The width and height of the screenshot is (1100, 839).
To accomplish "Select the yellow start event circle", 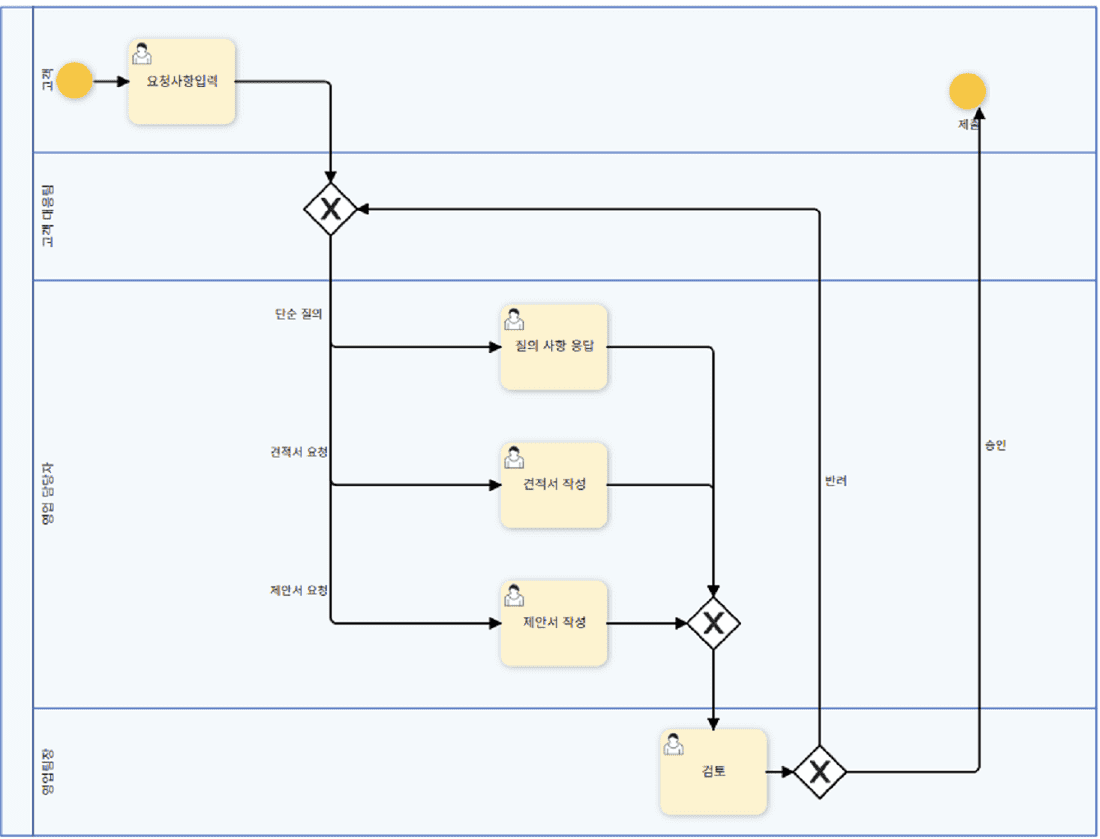I will point(74,81).
